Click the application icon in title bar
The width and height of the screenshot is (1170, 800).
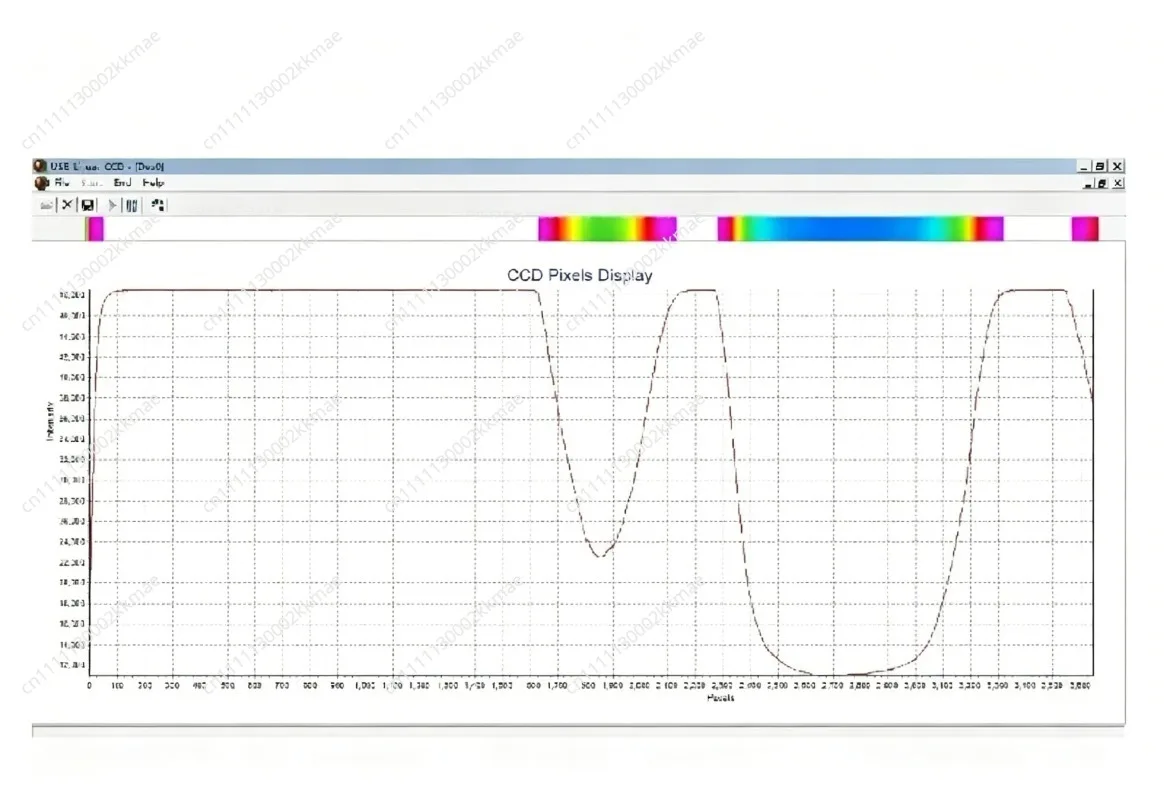(40, 166)
